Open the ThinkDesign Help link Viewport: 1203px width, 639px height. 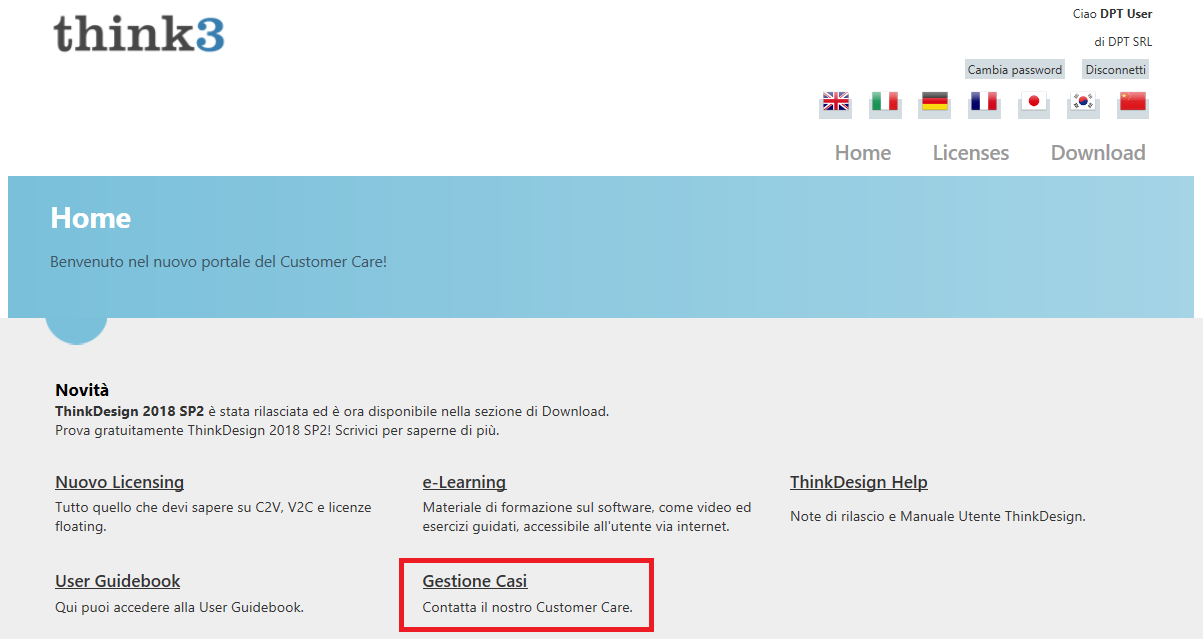[858, 483]
